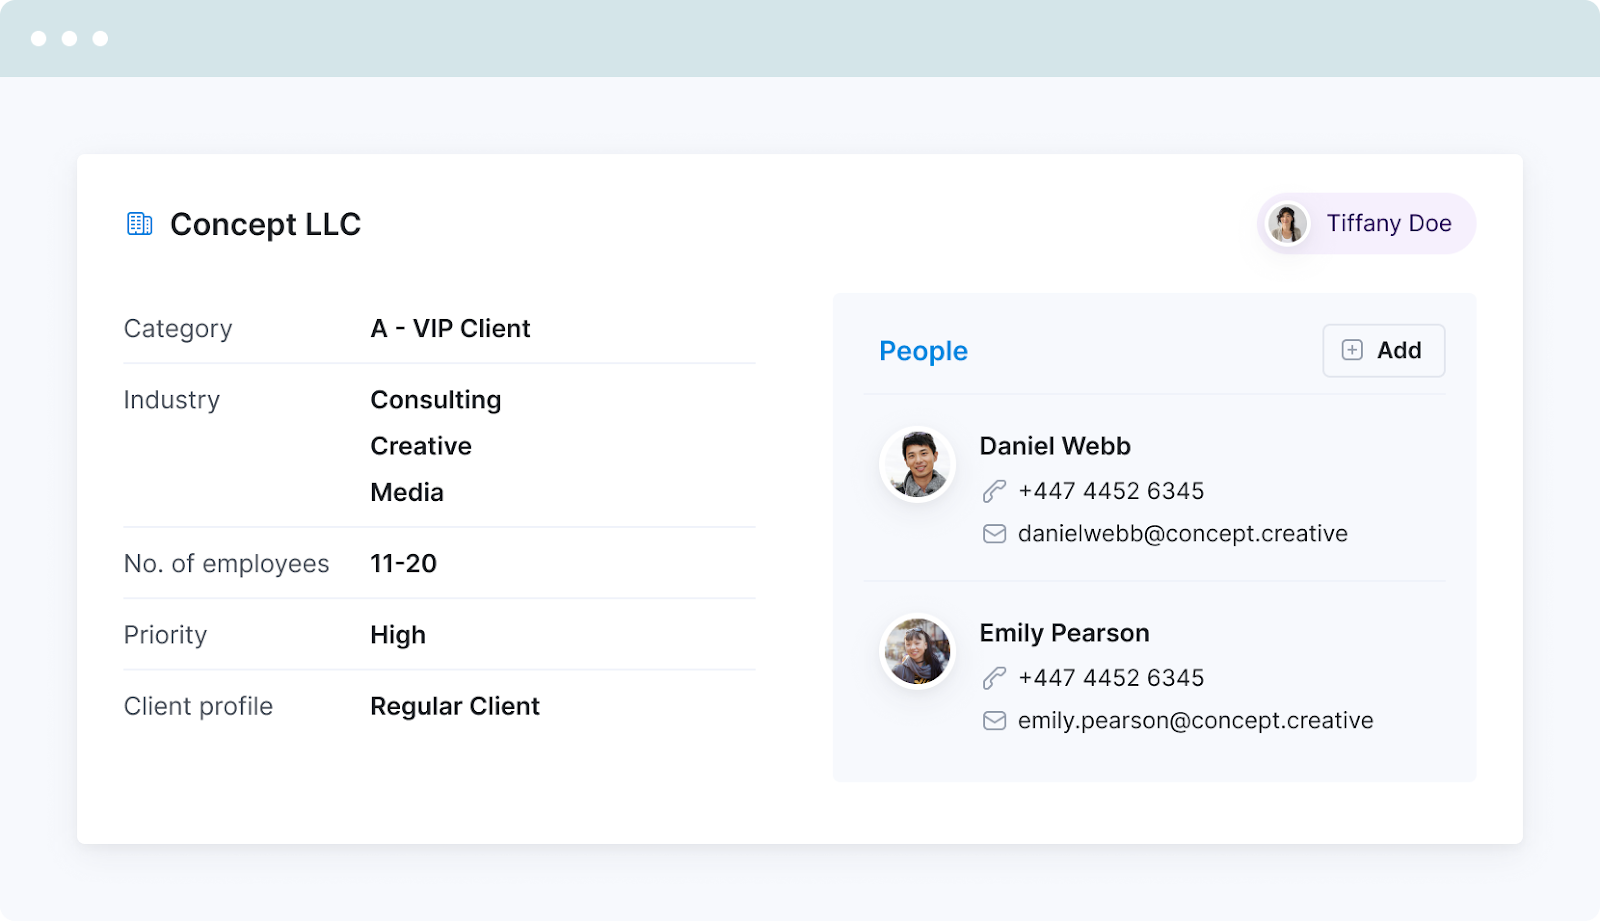Viewport: 1600px width, 921px height.
Task: Select the People section heading
Action: 923,351
